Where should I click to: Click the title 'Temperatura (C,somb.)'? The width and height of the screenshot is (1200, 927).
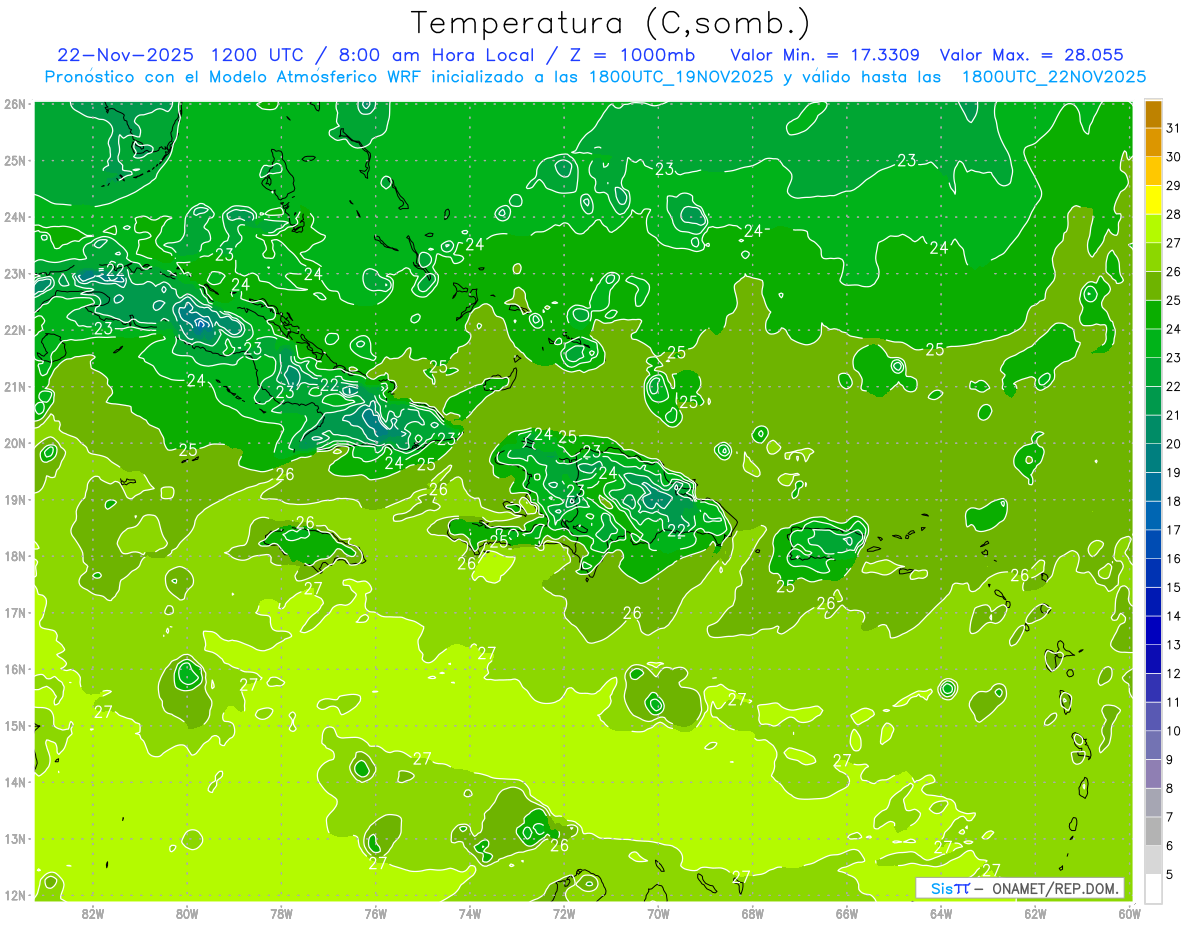click(x=611, y=23)
